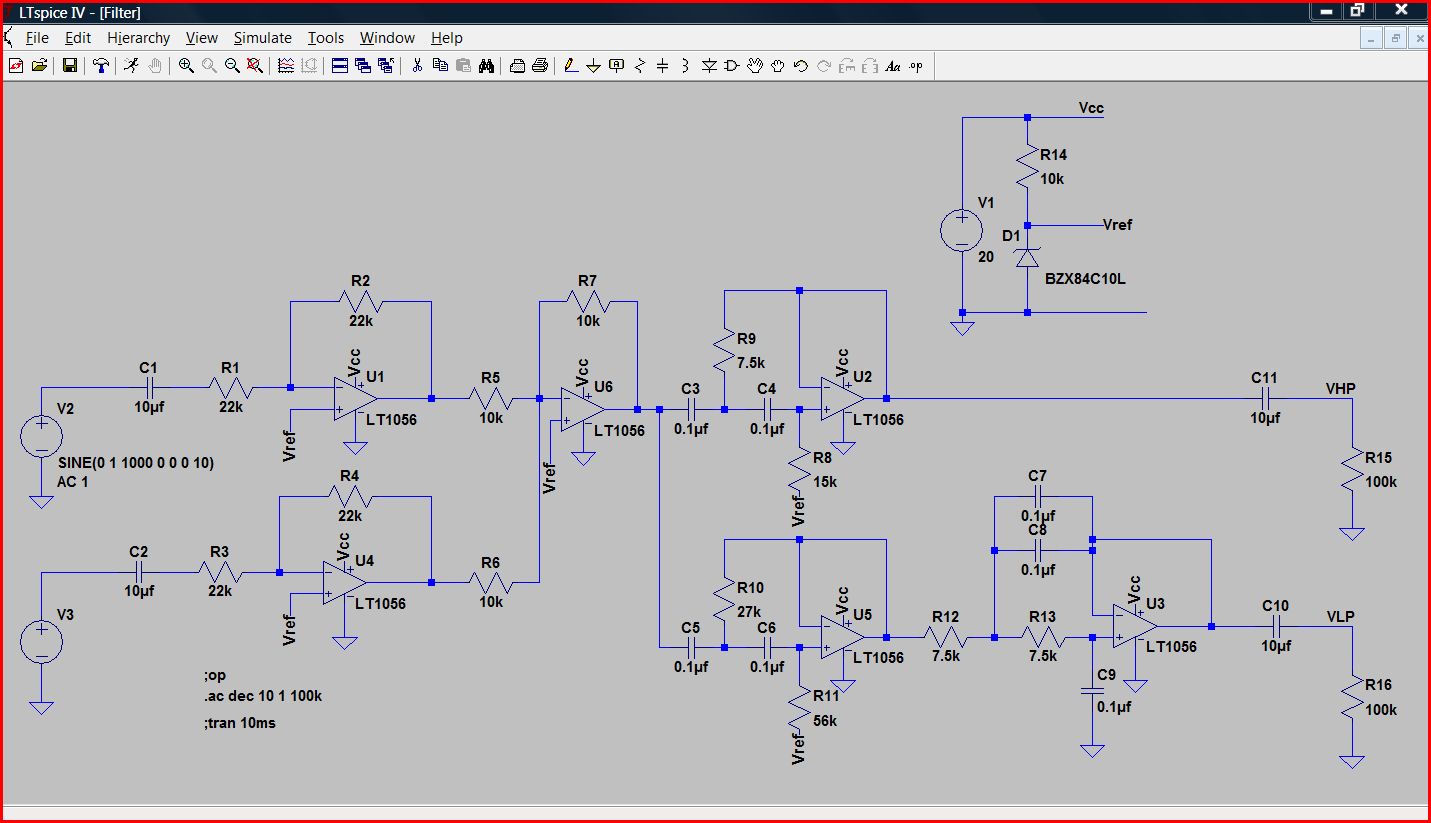Select the Draw Wire pencil tool
This screenshot has height=823, width=1431.
[571, 66]
